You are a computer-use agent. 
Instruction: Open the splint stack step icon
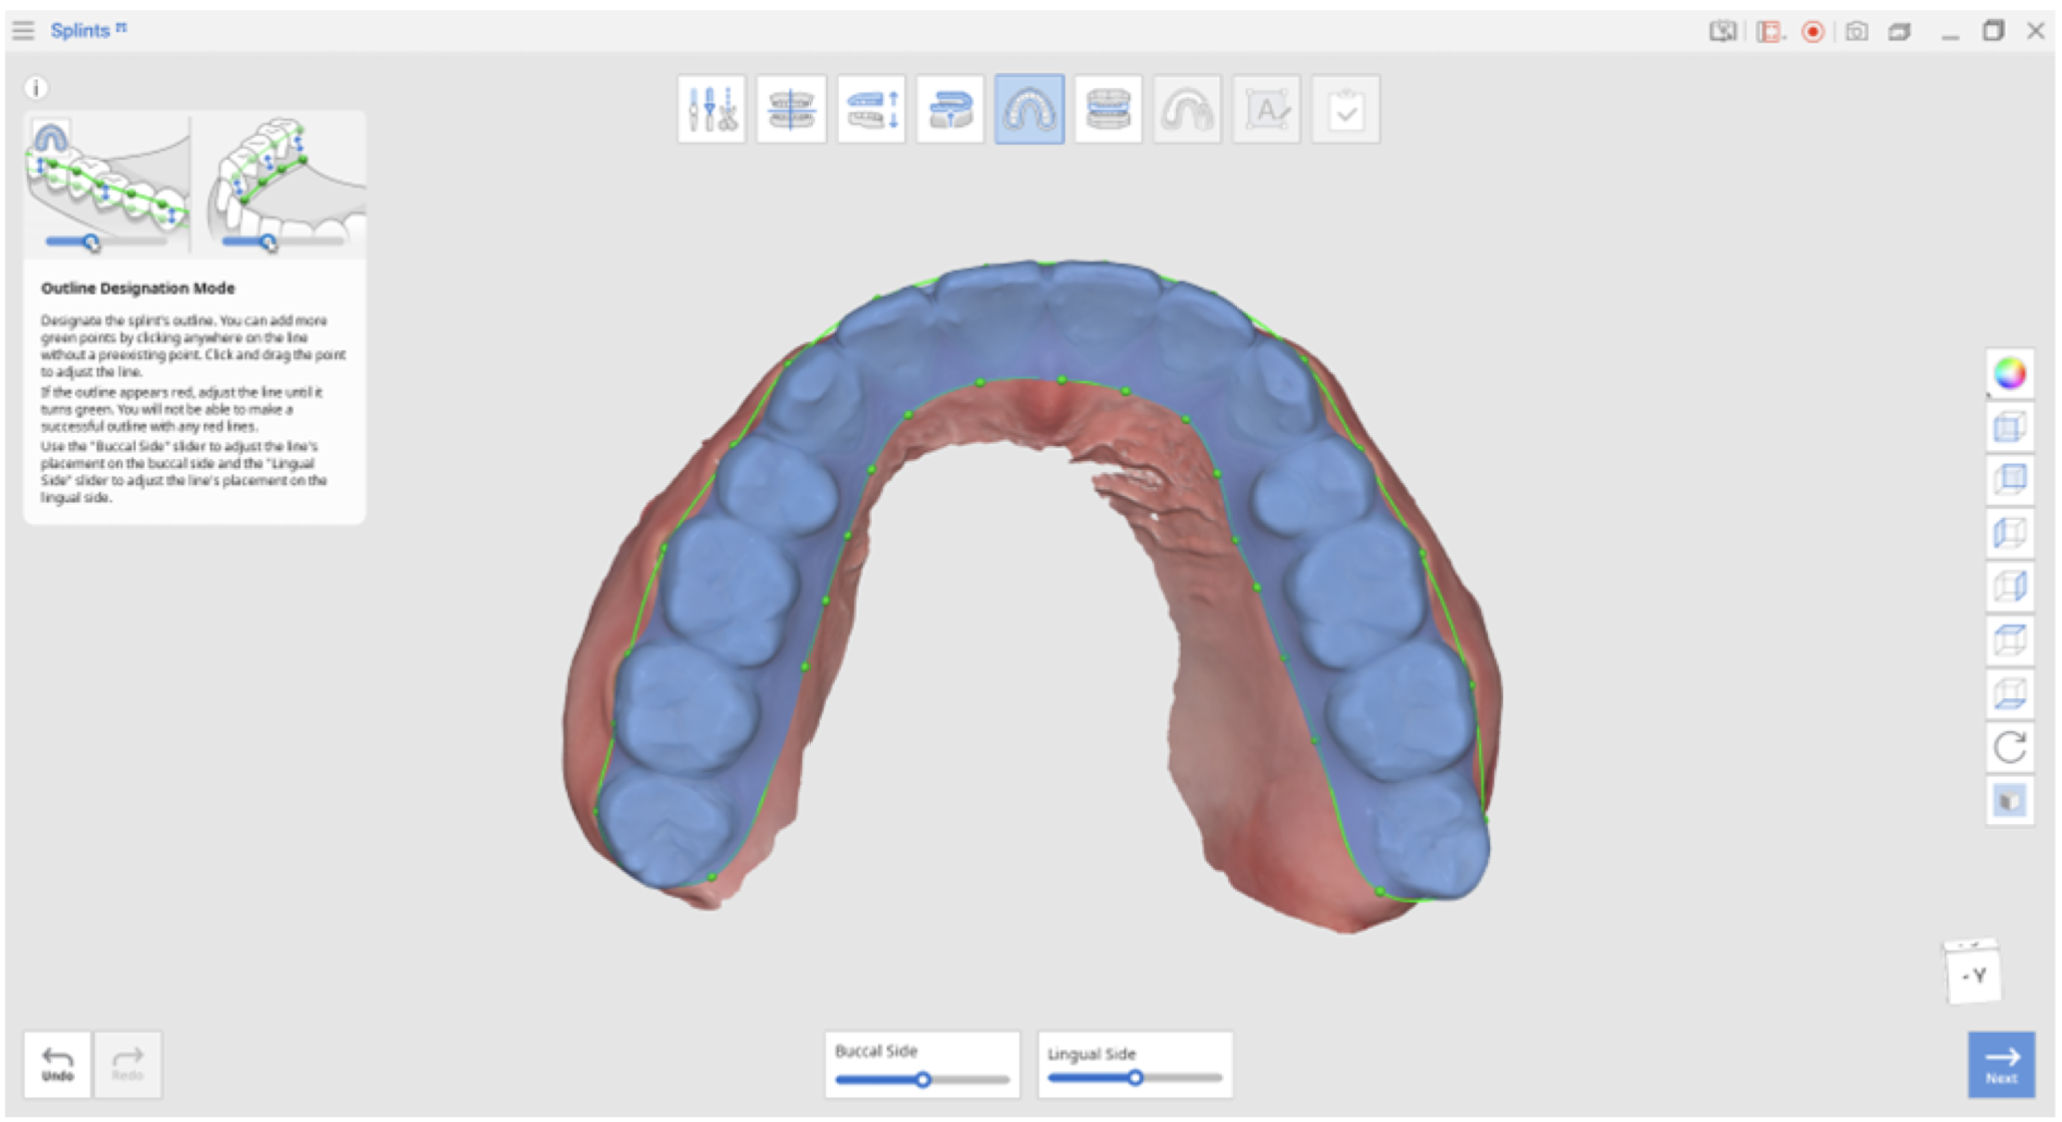[x=1108, y=109]
